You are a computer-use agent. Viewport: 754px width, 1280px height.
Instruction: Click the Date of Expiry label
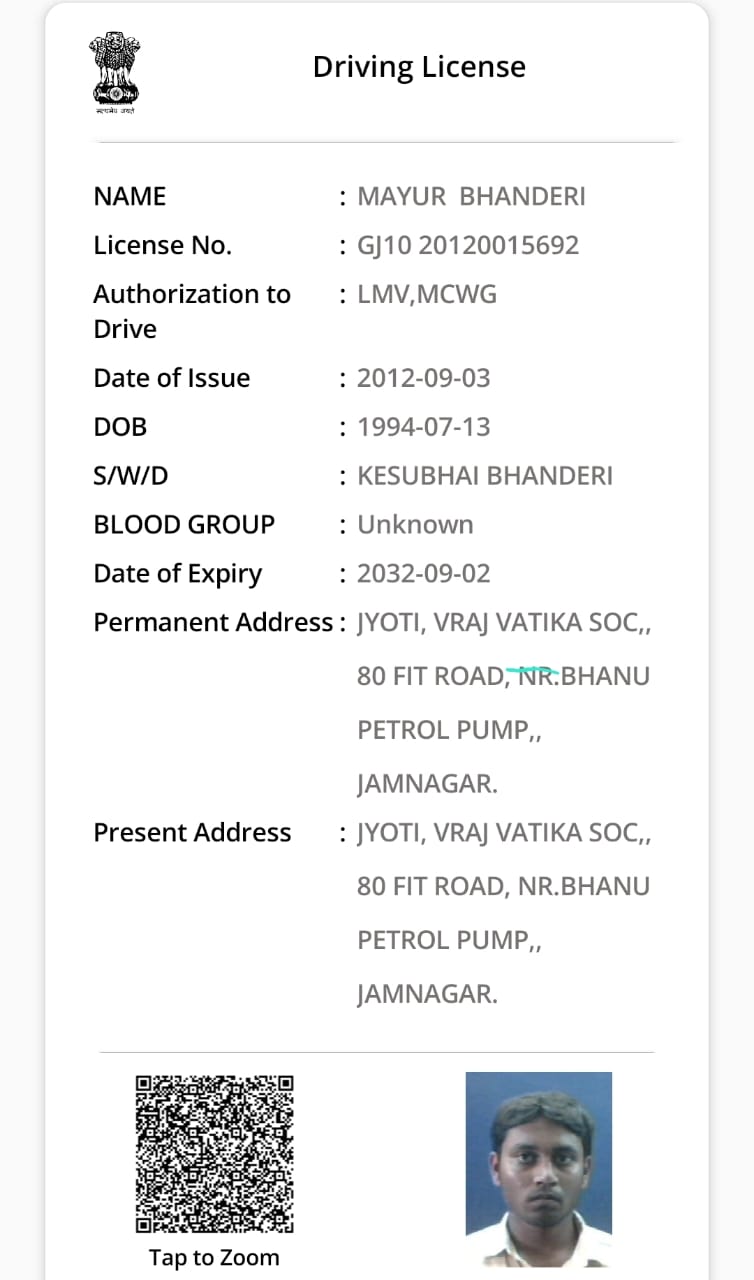[177, 574]
